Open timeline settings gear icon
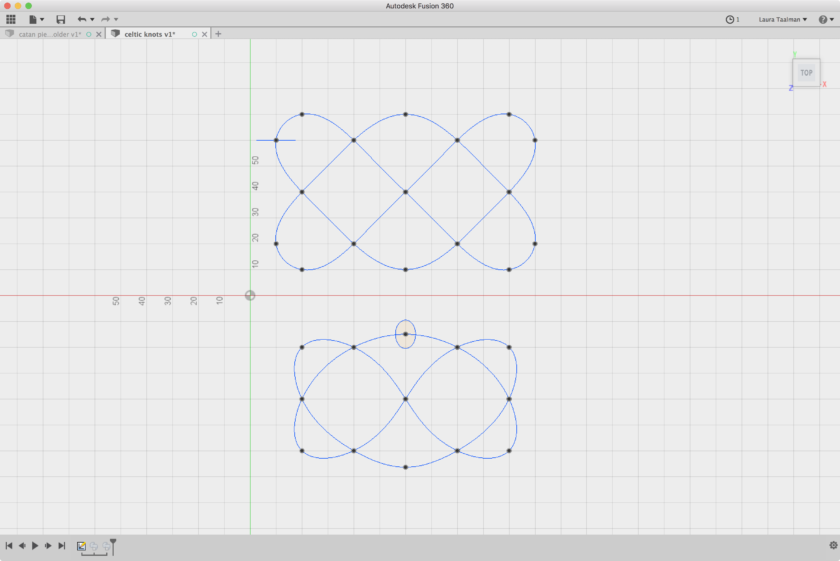 (x=833, y=546)
